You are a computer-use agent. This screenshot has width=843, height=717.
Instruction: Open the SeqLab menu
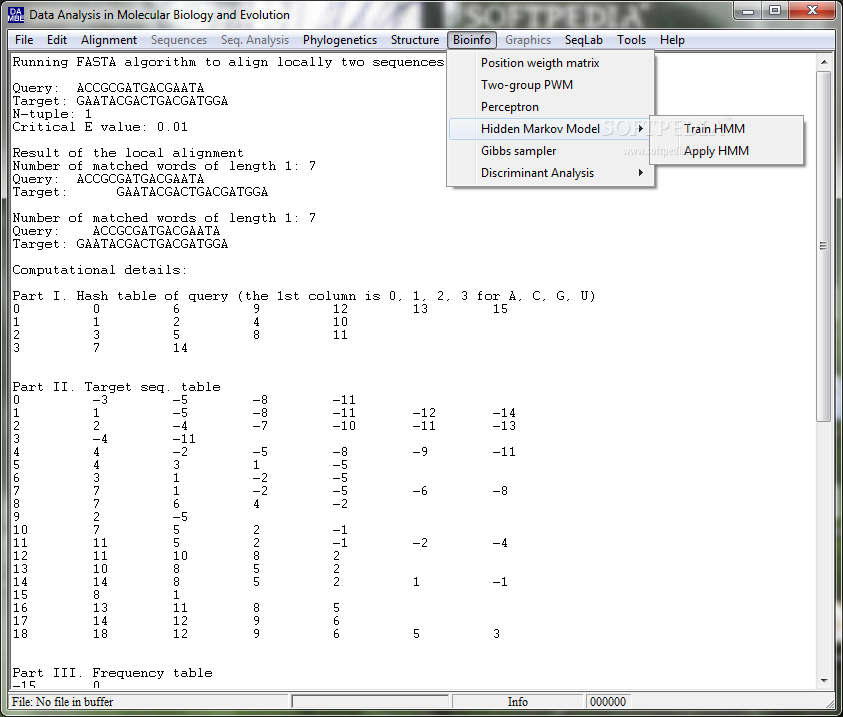(583, 40)
